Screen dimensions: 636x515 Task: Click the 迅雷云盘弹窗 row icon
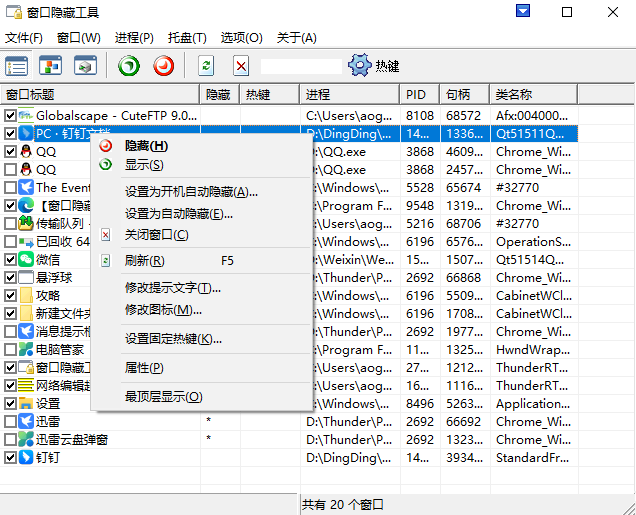pyautogui.click(x=26, y=439)
